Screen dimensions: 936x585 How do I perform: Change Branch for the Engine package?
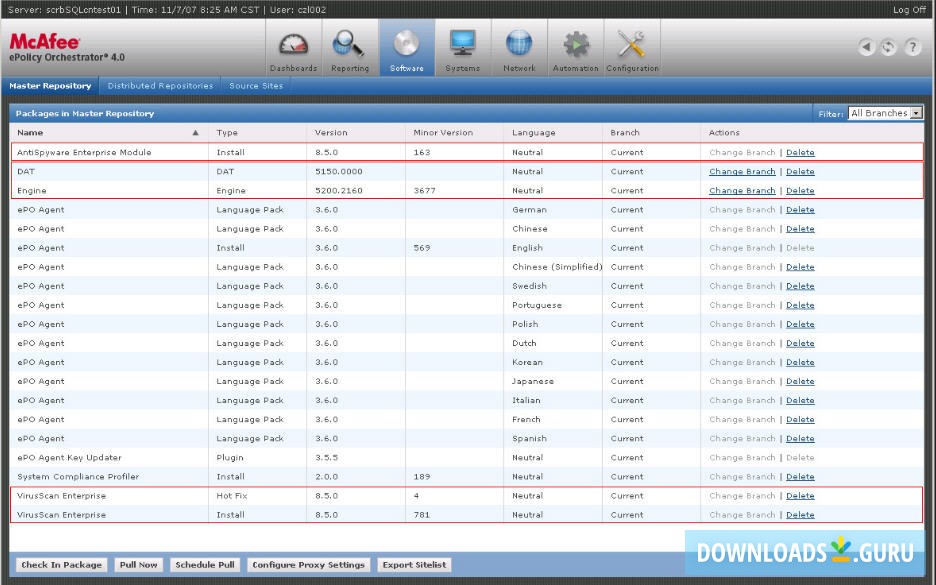point(742,190)
